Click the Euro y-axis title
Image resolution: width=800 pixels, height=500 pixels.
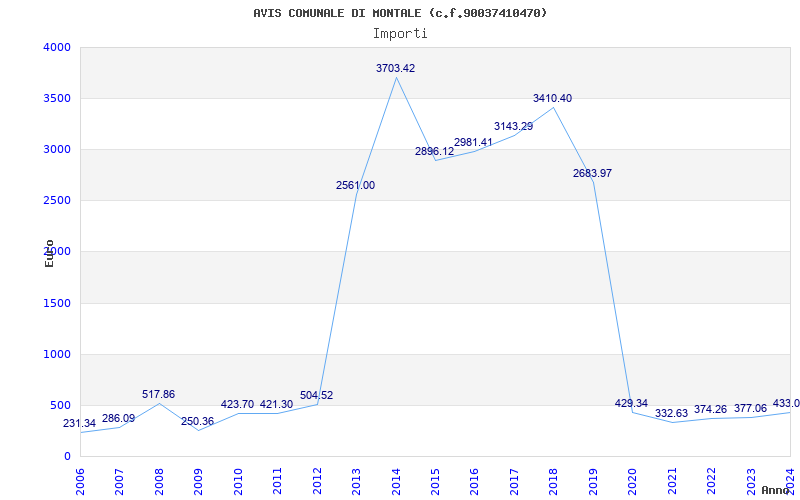[49, 254]
